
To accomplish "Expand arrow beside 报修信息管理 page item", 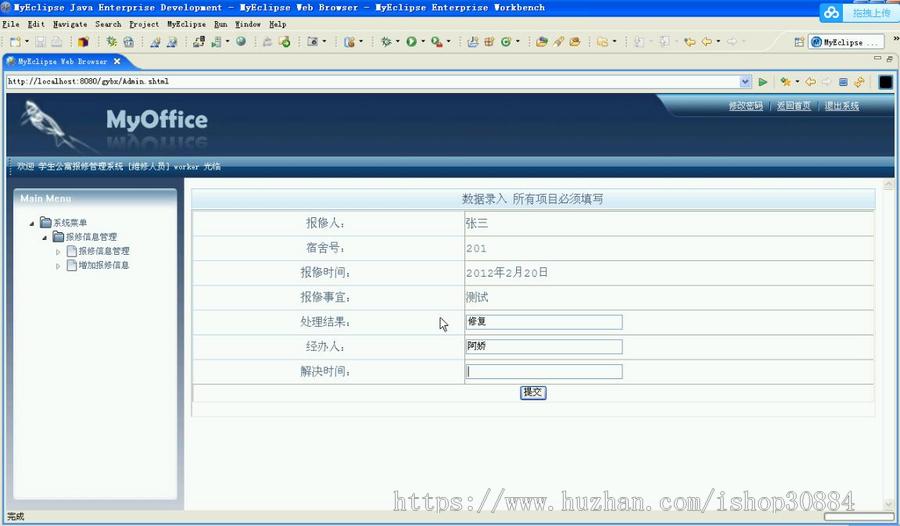I will pyautogui.click(x=58, y=252).
